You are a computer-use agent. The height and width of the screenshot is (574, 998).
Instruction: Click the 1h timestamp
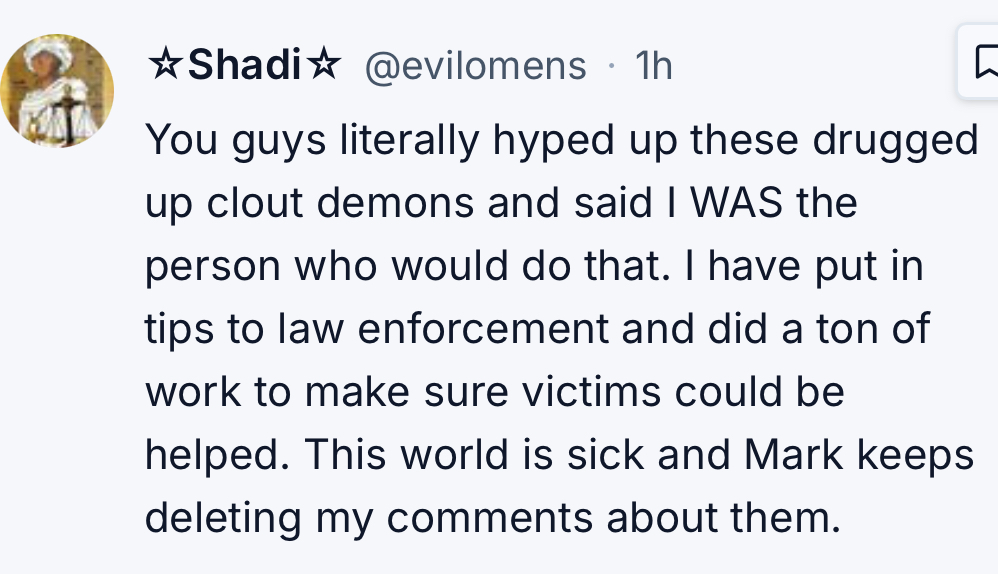(654, 66)
